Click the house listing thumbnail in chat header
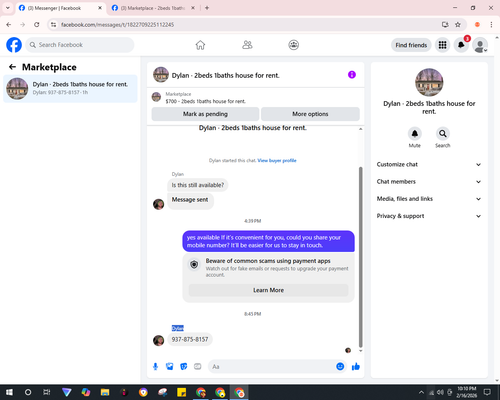Screen dimensions: 500x400 pyautogui.click(x=161, y=75)
